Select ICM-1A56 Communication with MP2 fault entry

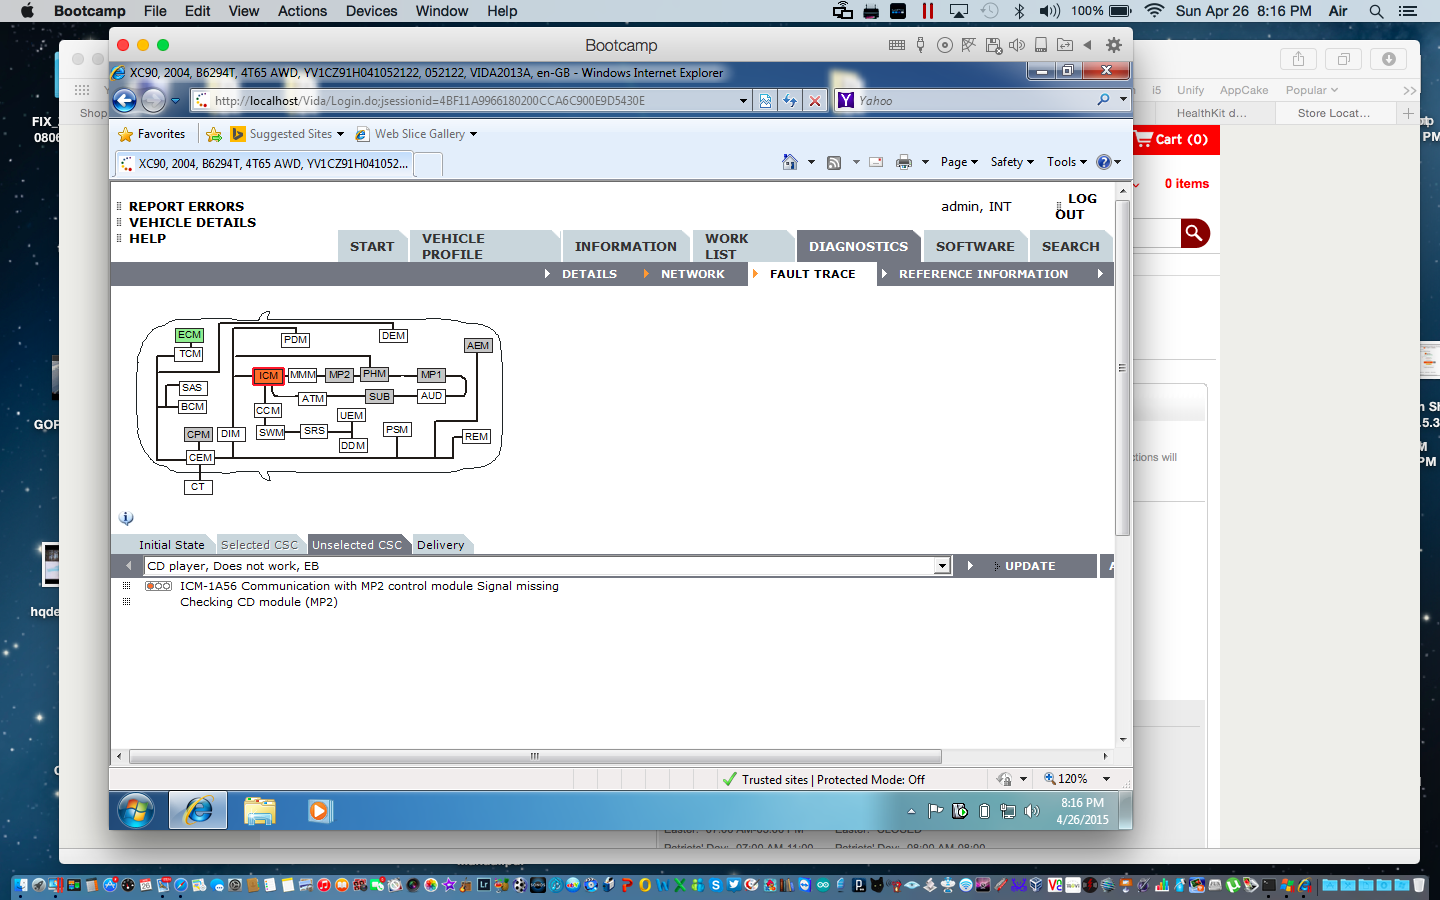coord(368,586)
